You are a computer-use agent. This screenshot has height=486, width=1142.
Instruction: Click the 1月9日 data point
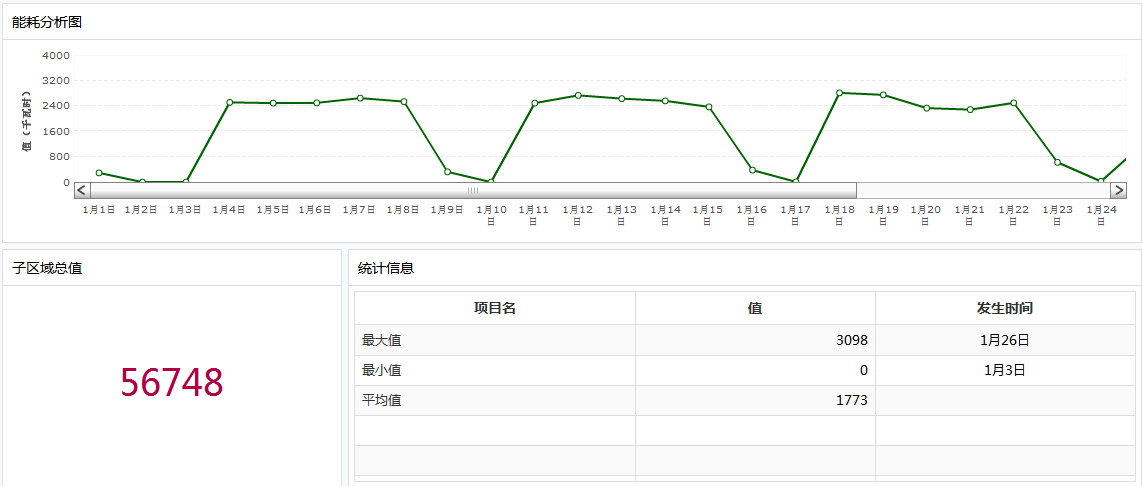[x=447, y=172]
